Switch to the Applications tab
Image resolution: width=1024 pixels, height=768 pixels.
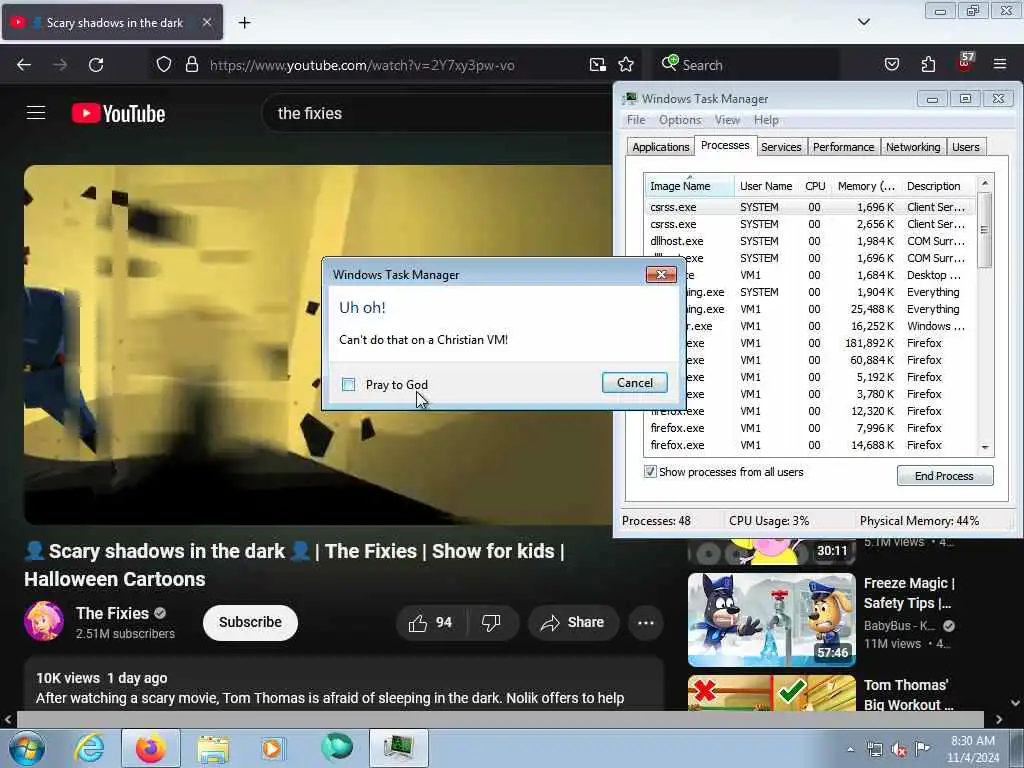[x=660, y=147]
